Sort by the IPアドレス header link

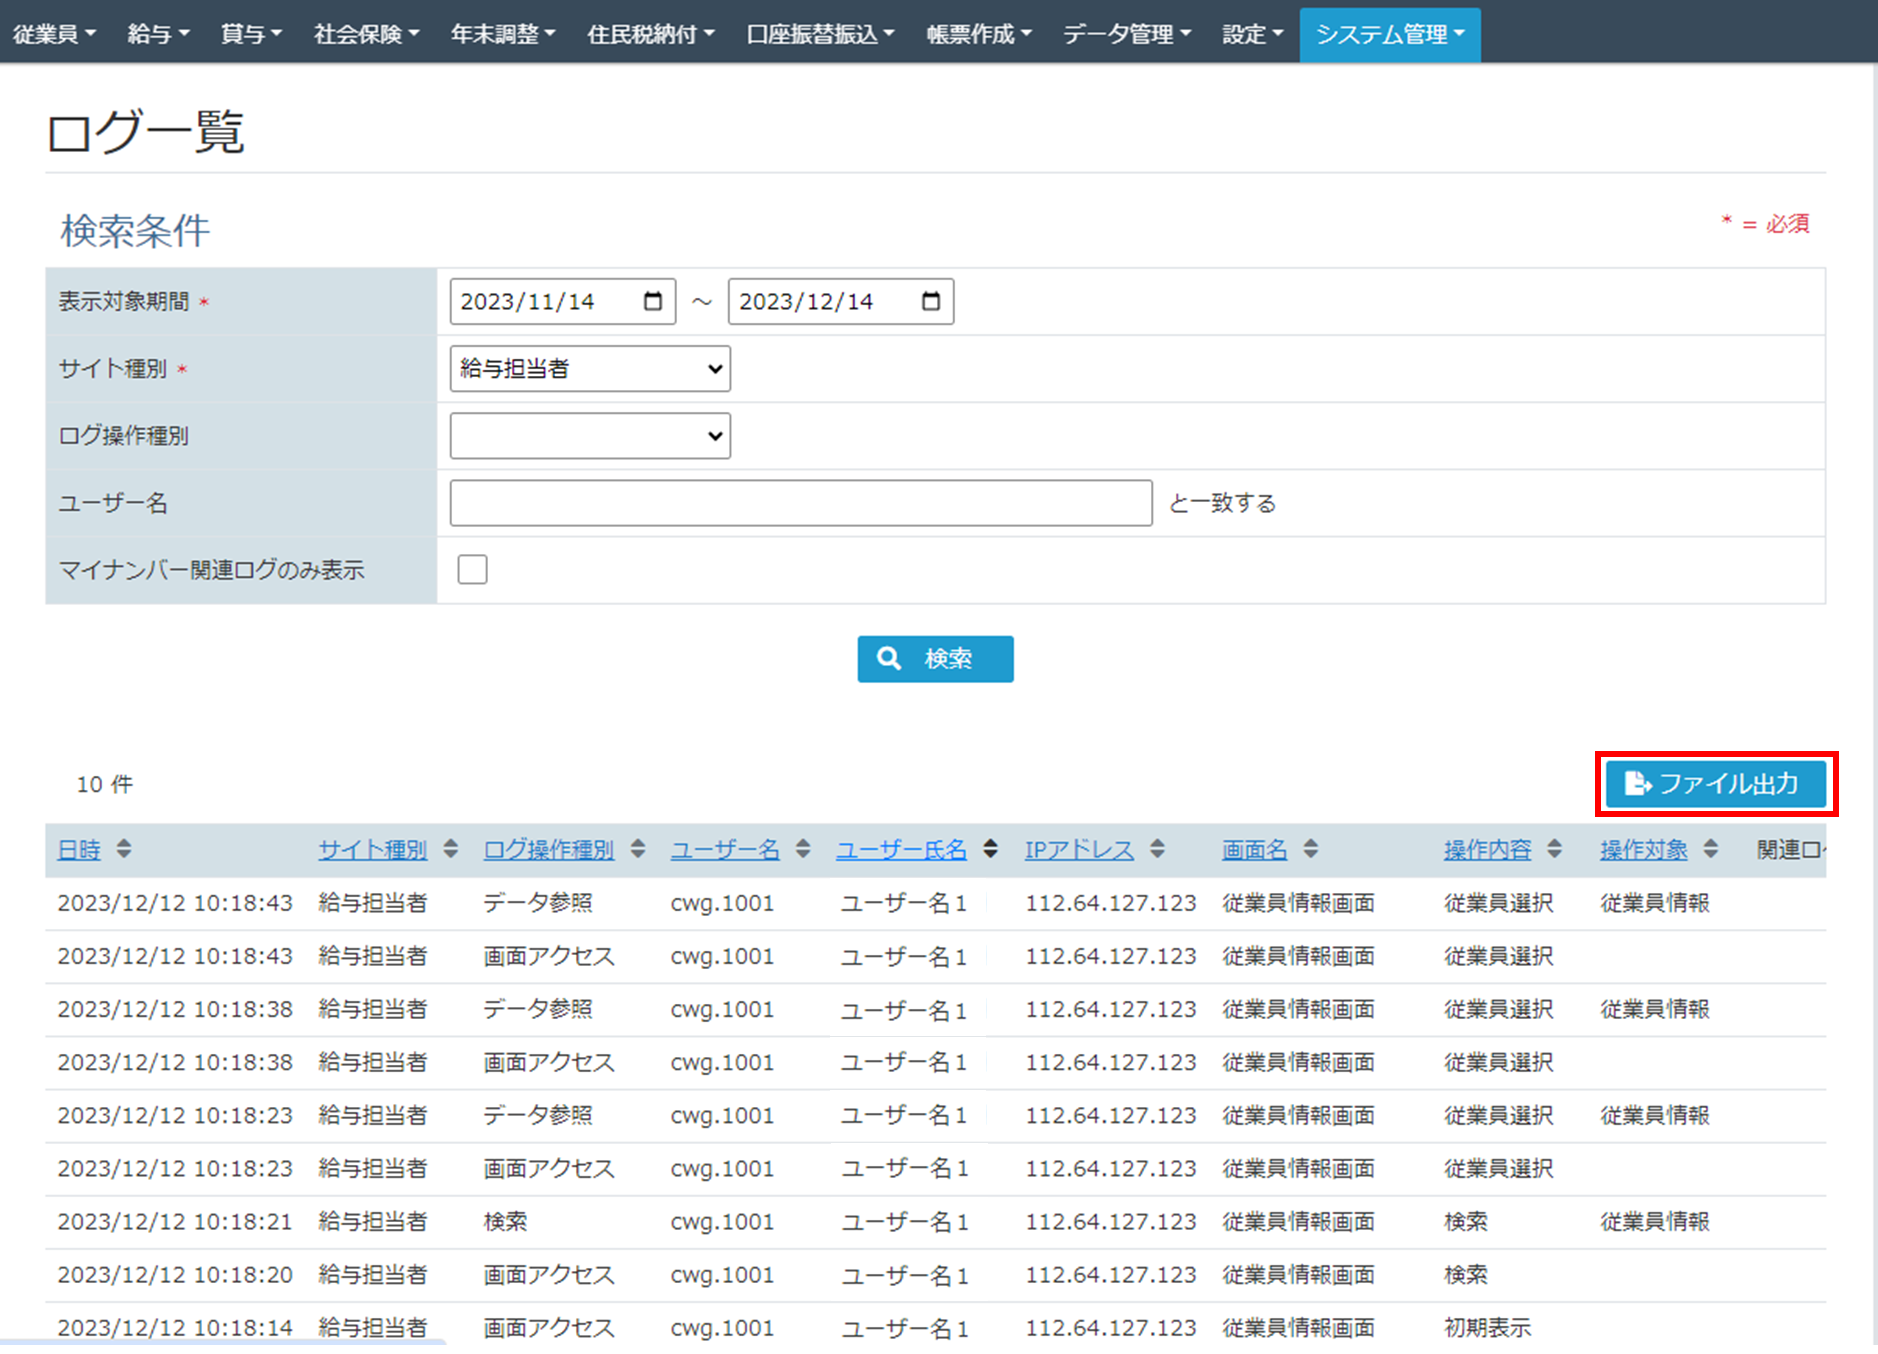pyautogui.click(x=1079, y=850)
